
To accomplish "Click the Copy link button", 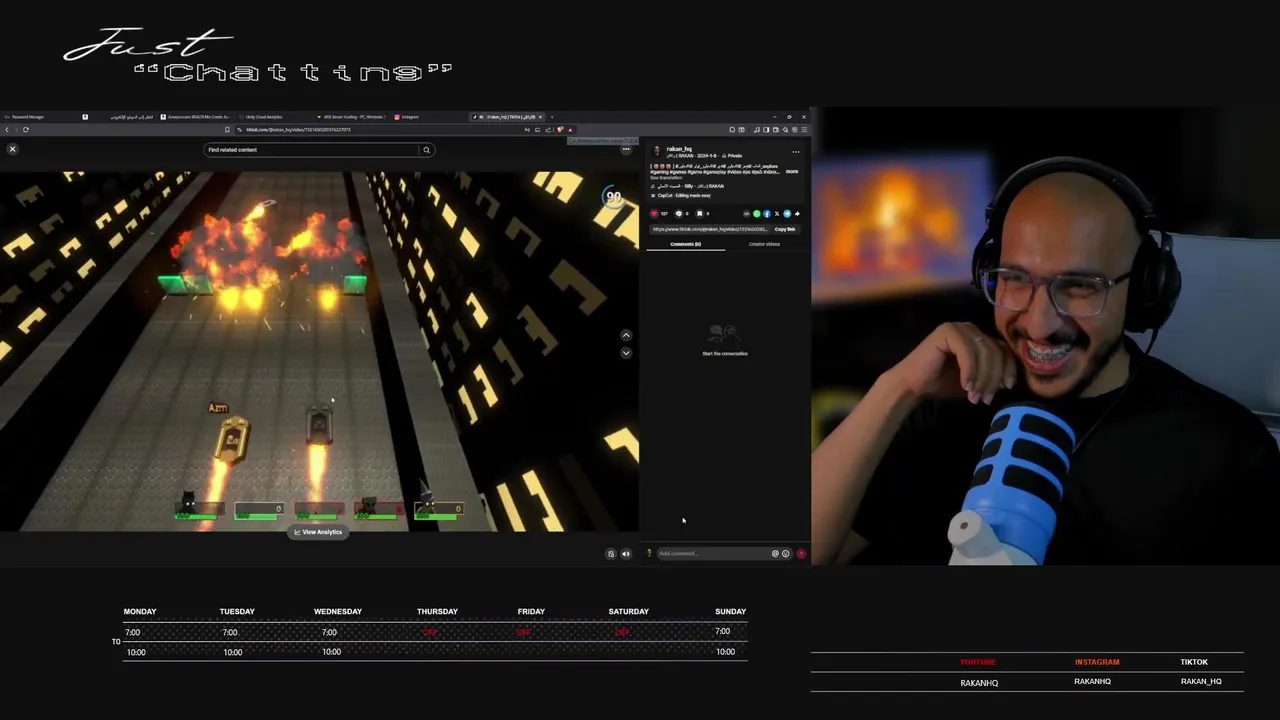I will [785, 229].
